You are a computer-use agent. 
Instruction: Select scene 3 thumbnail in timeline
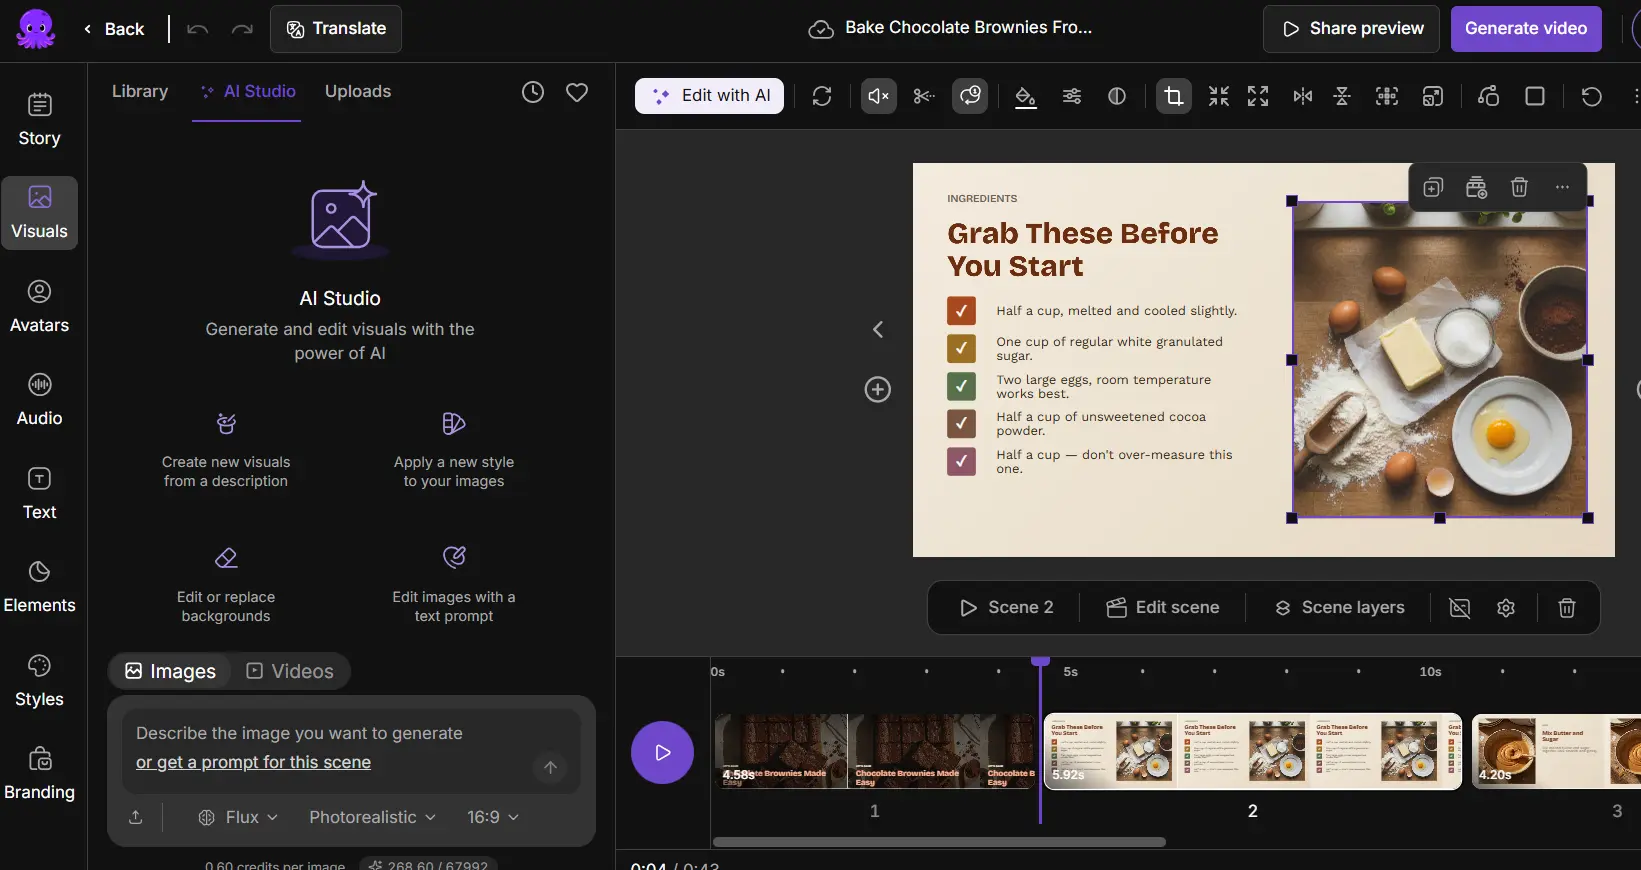point(1556,751)
